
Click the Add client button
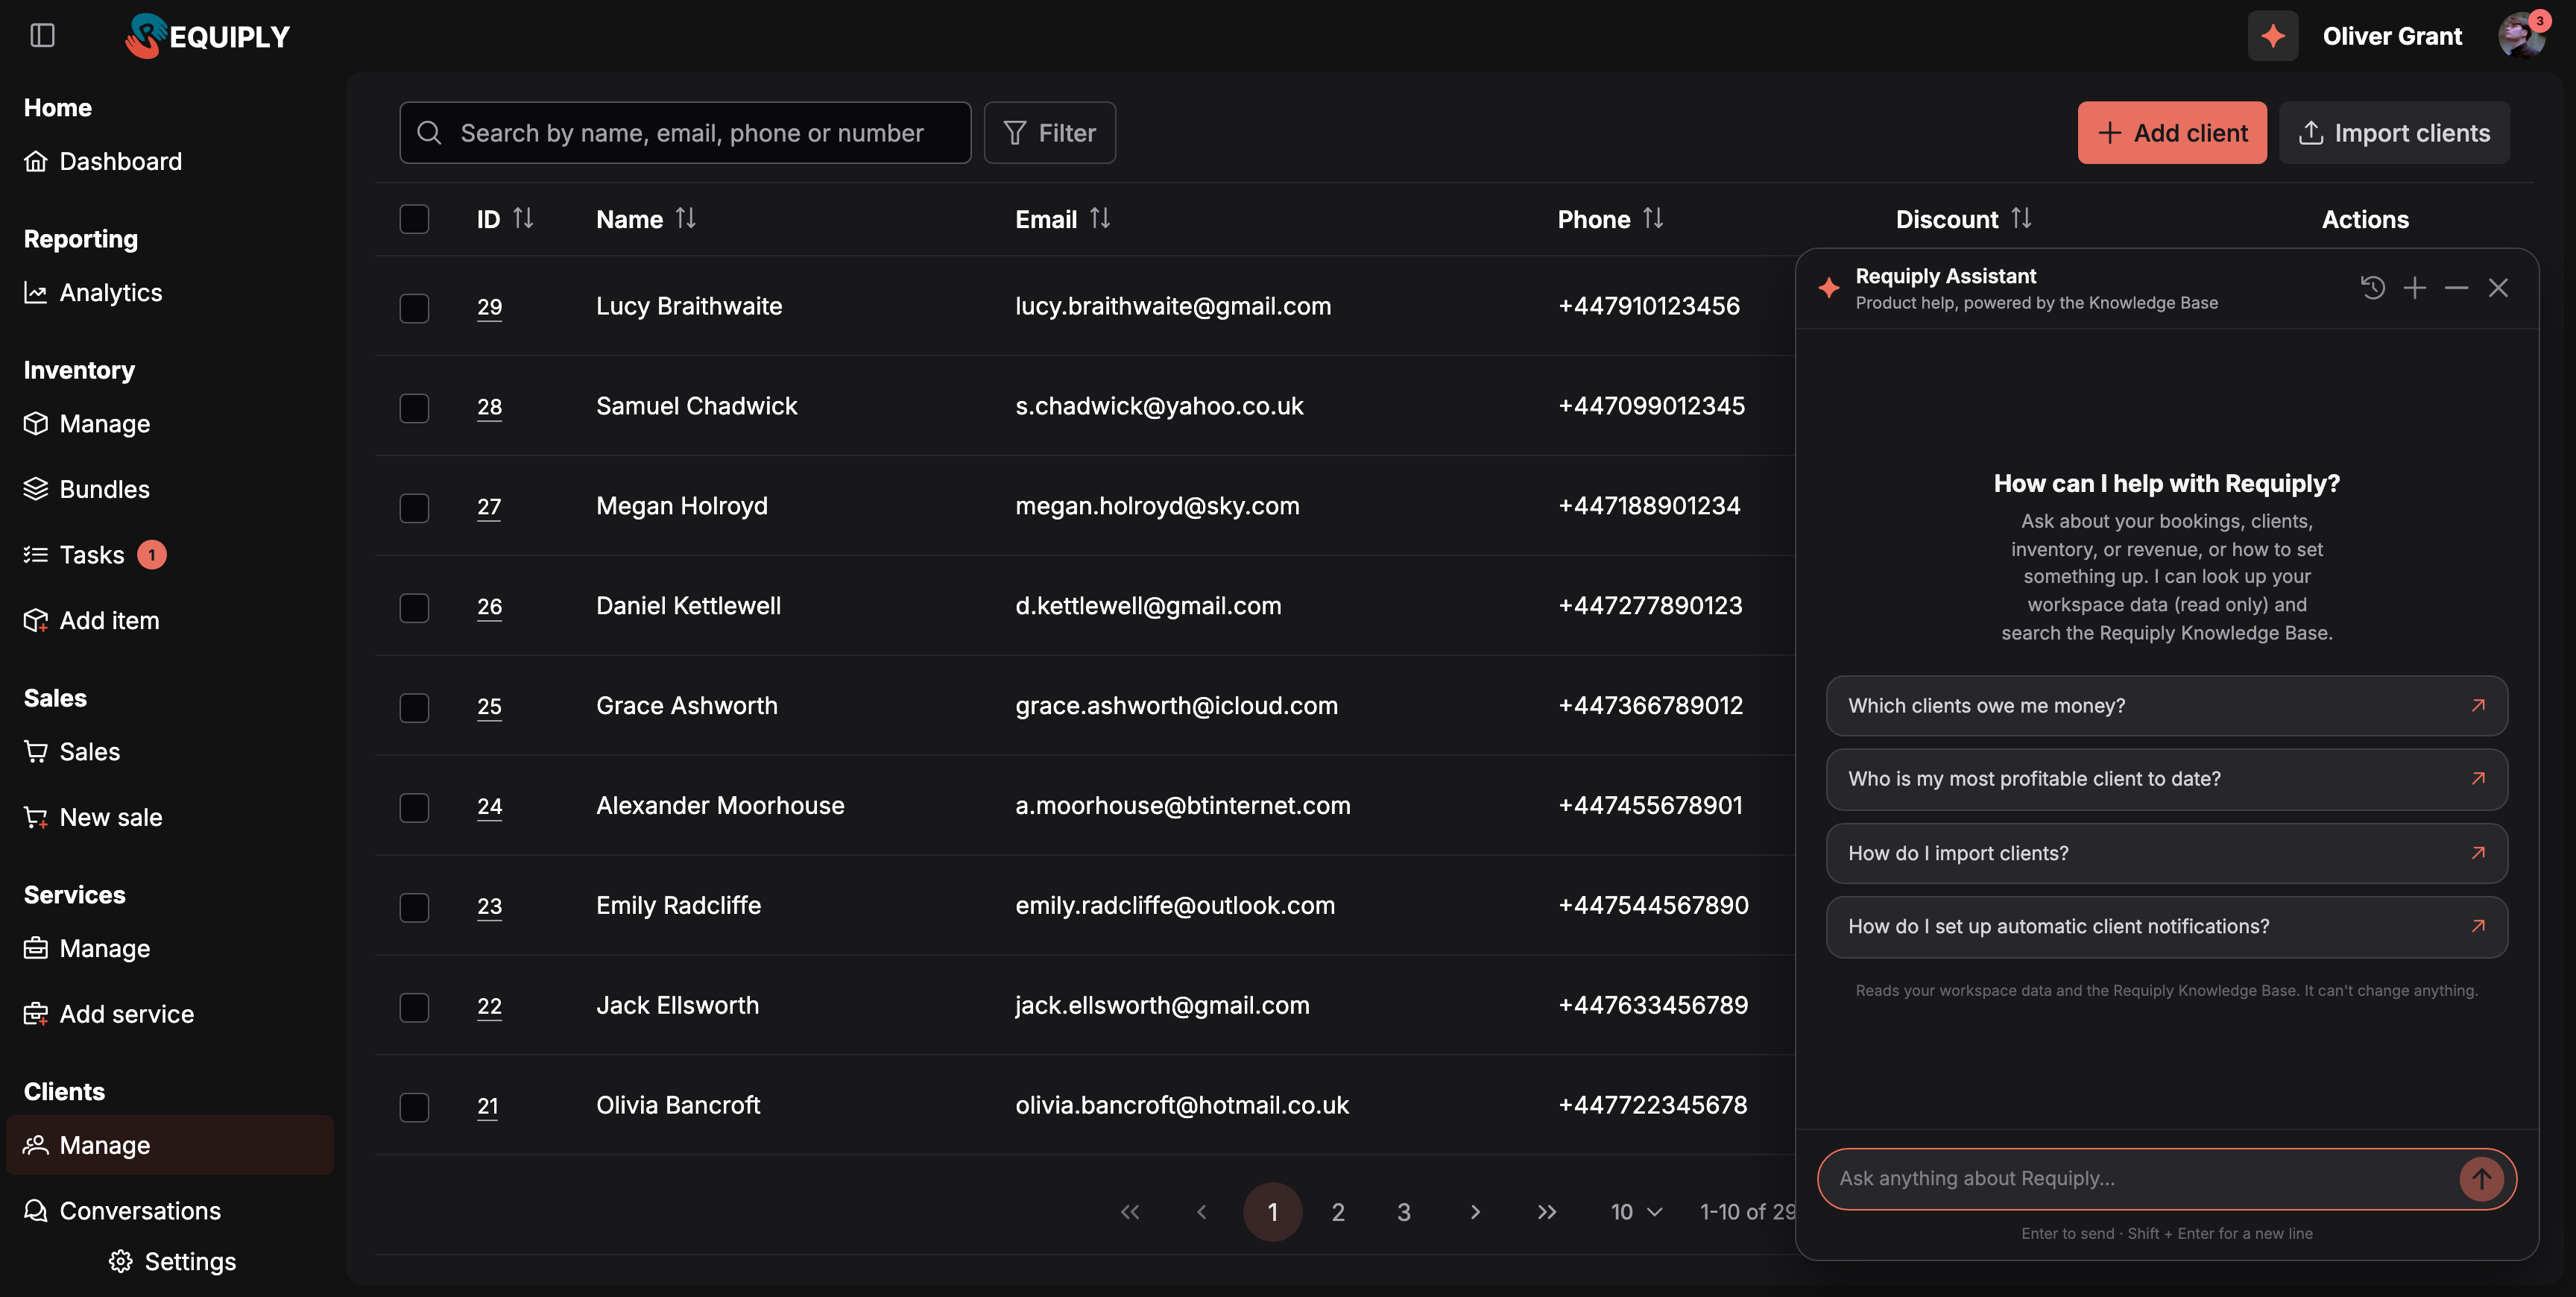click(2172, 133)
